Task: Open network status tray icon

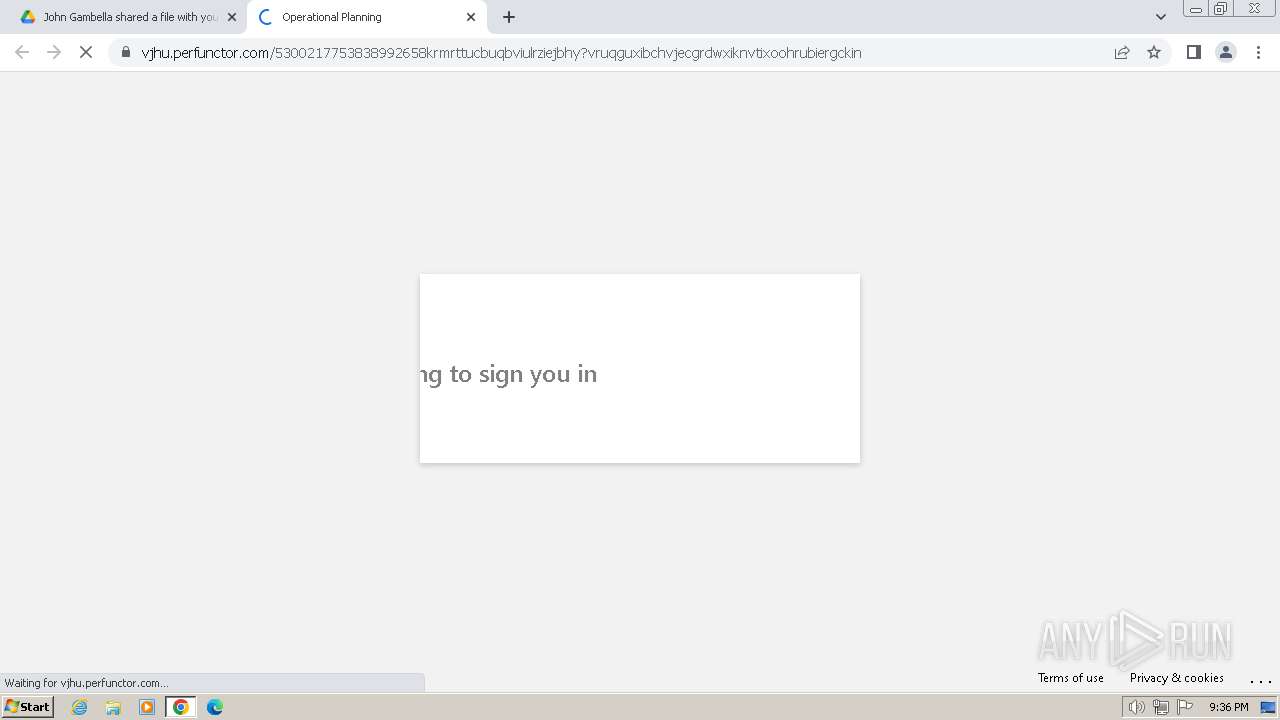Action: click(1160, 707)
